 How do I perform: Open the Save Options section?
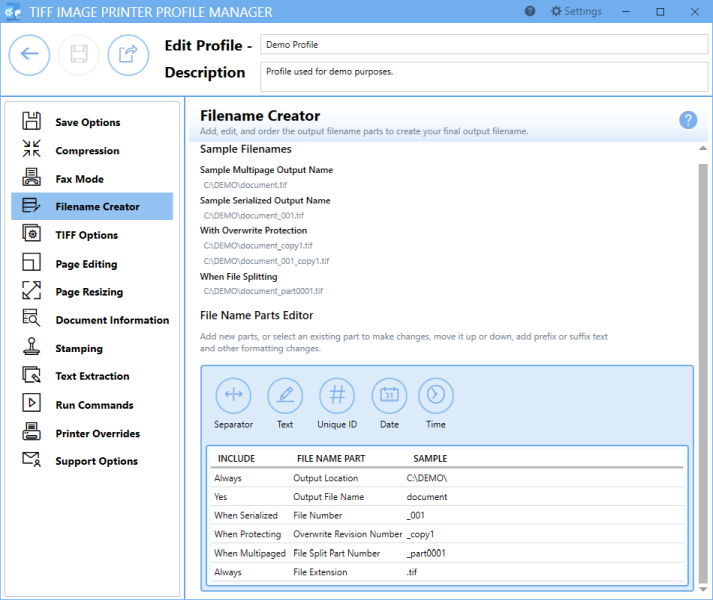pyautogui.click(x=92, y=122)
